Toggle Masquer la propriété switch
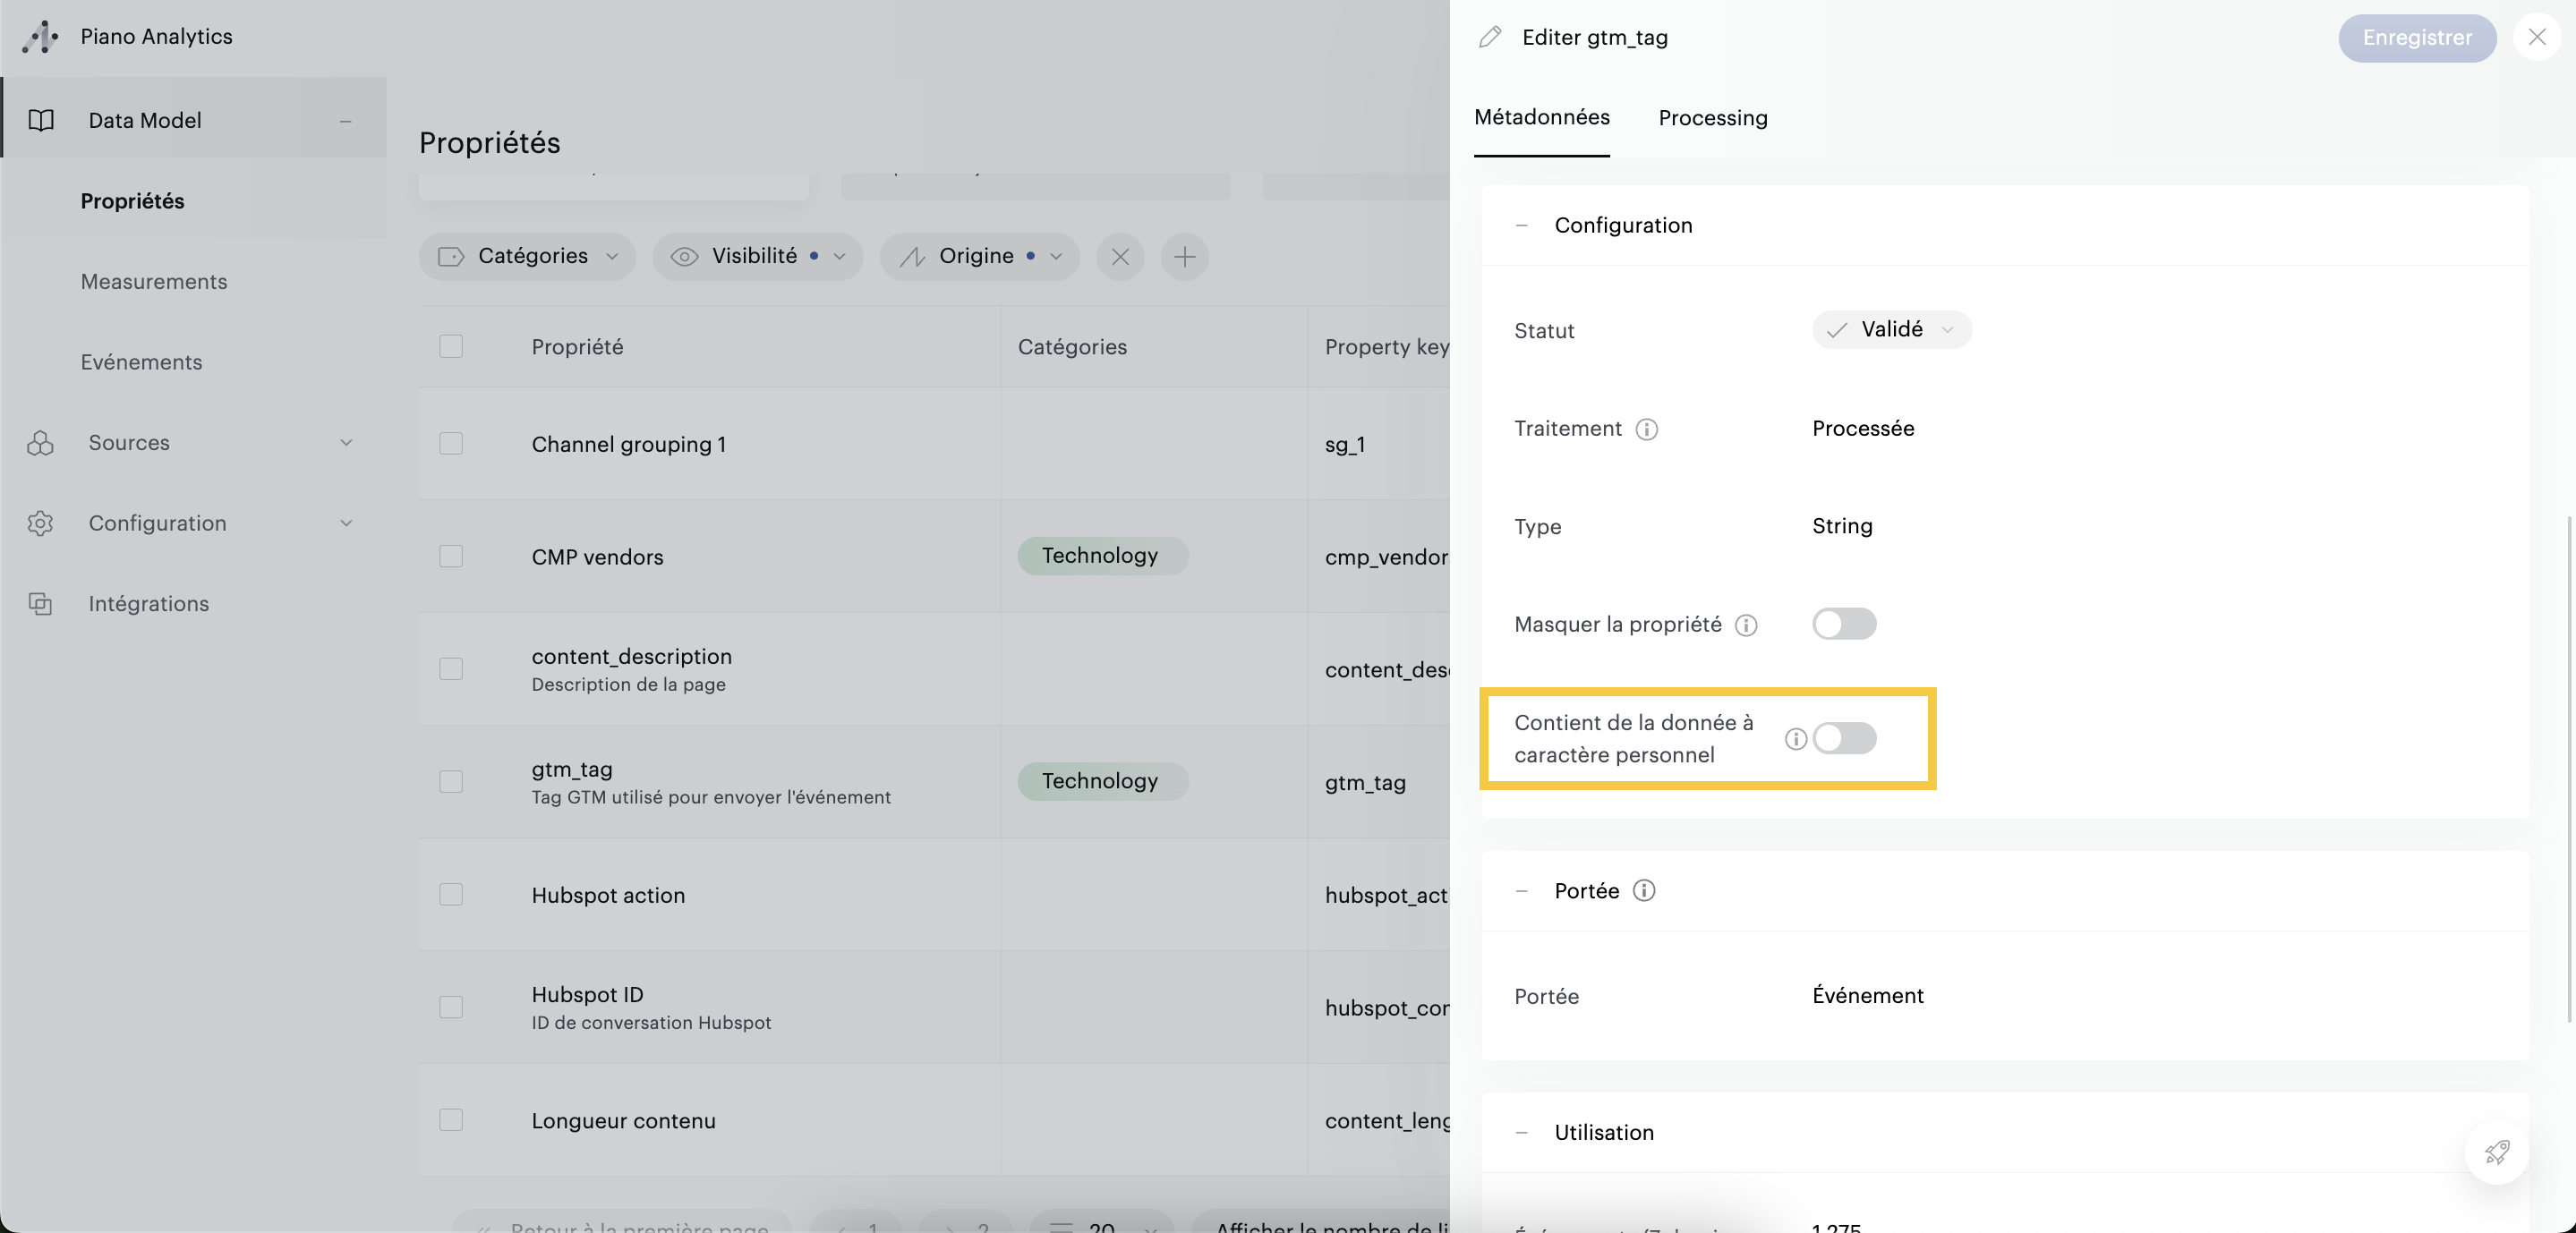The width and height of the screenshot is (2576, 1233). [x=1843, y=624]
